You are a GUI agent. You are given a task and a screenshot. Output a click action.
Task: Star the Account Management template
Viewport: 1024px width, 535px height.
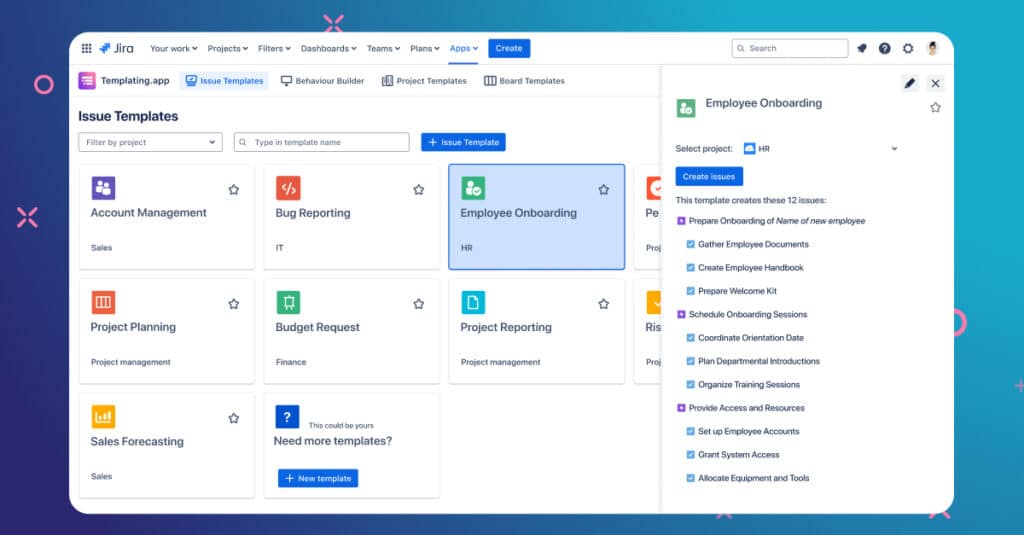[x=234, y=189]
